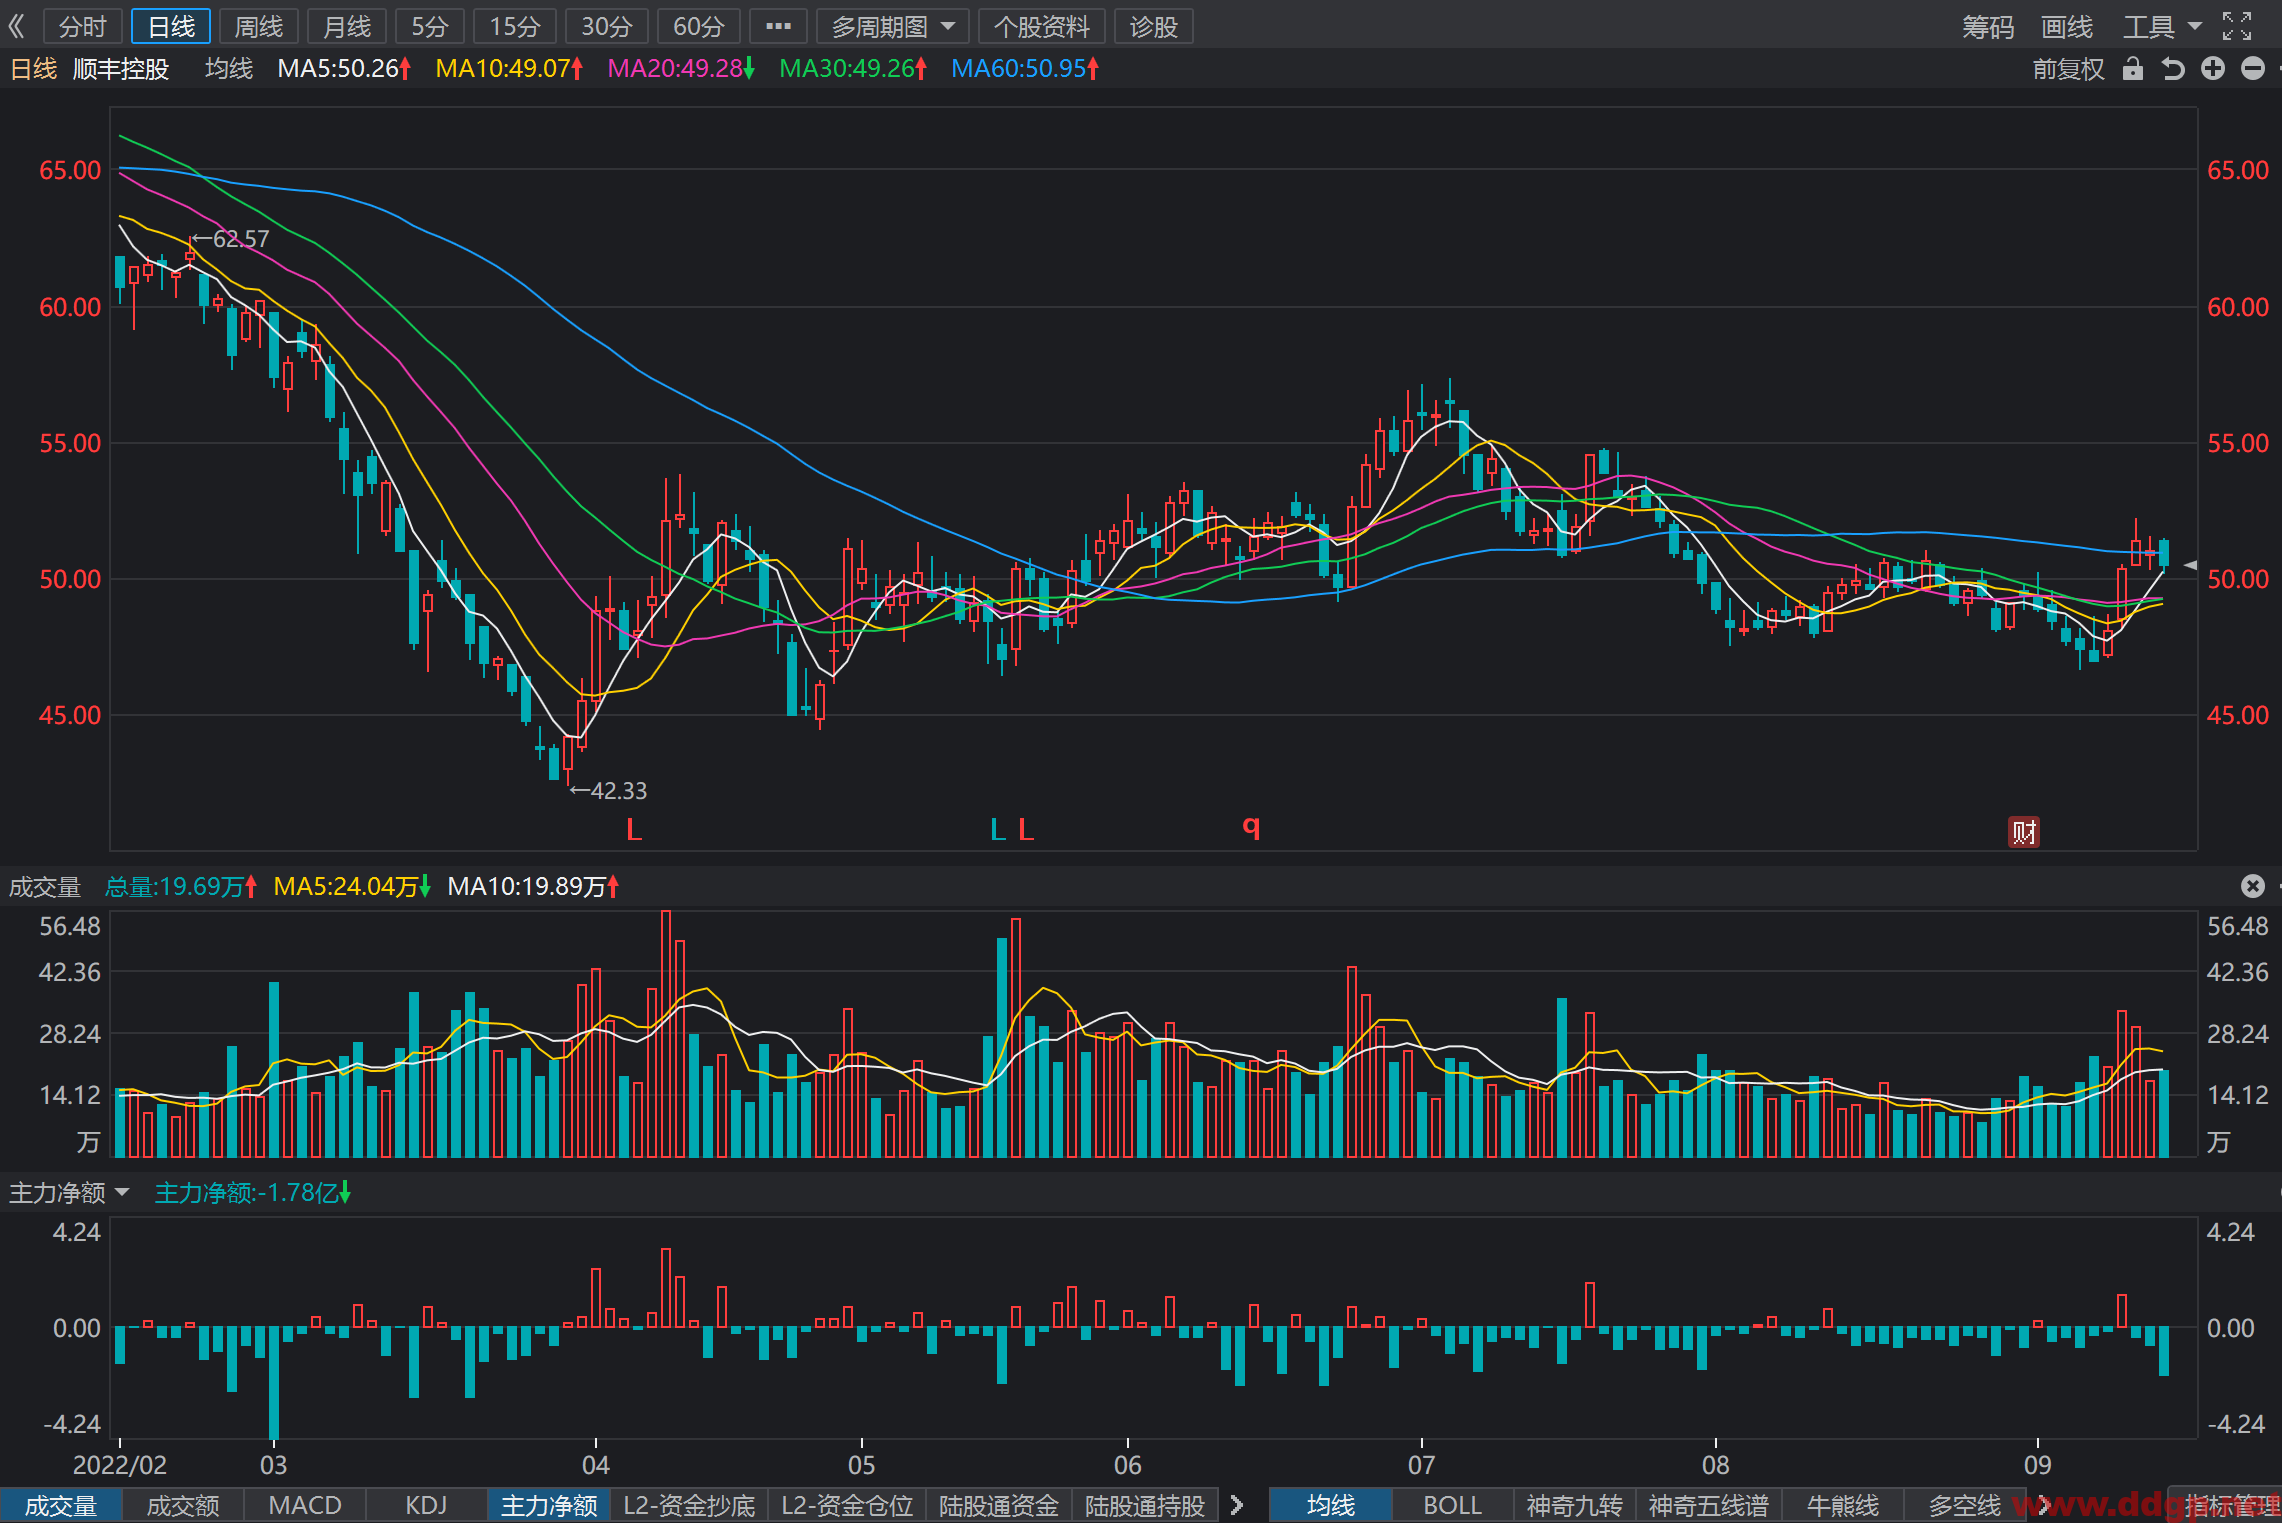Toggle fullscreen with the expand icon
This screenshot has height=1523, width=2282.
pos(2237,26)
